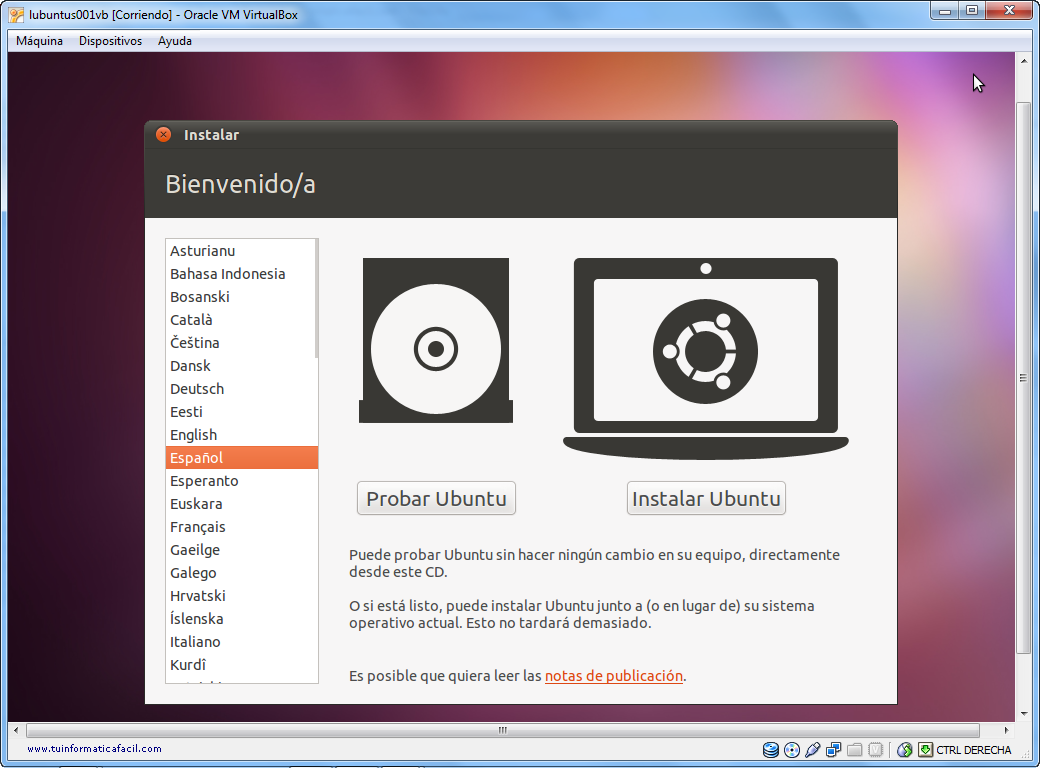
Task: Select Íslenska language
Action: 241,619
